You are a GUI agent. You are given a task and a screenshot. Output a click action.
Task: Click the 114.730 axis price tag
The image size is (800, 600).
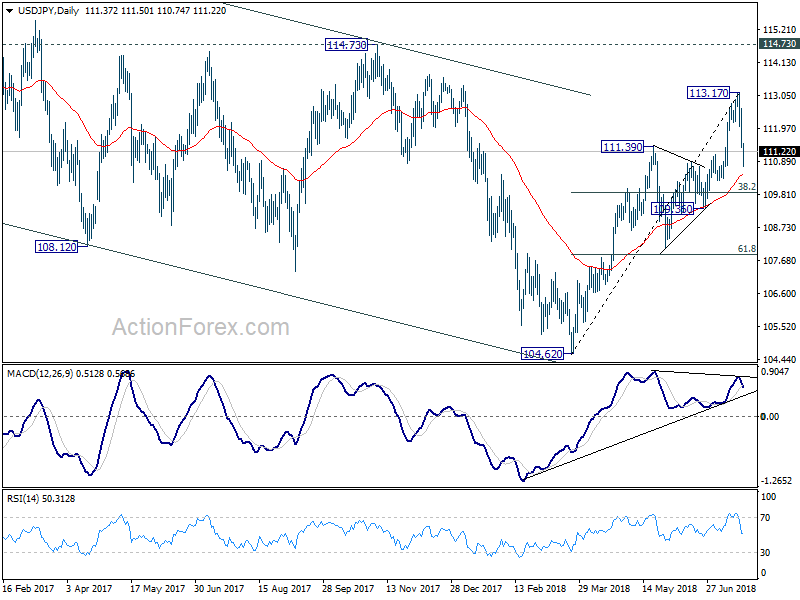point(779,44)
